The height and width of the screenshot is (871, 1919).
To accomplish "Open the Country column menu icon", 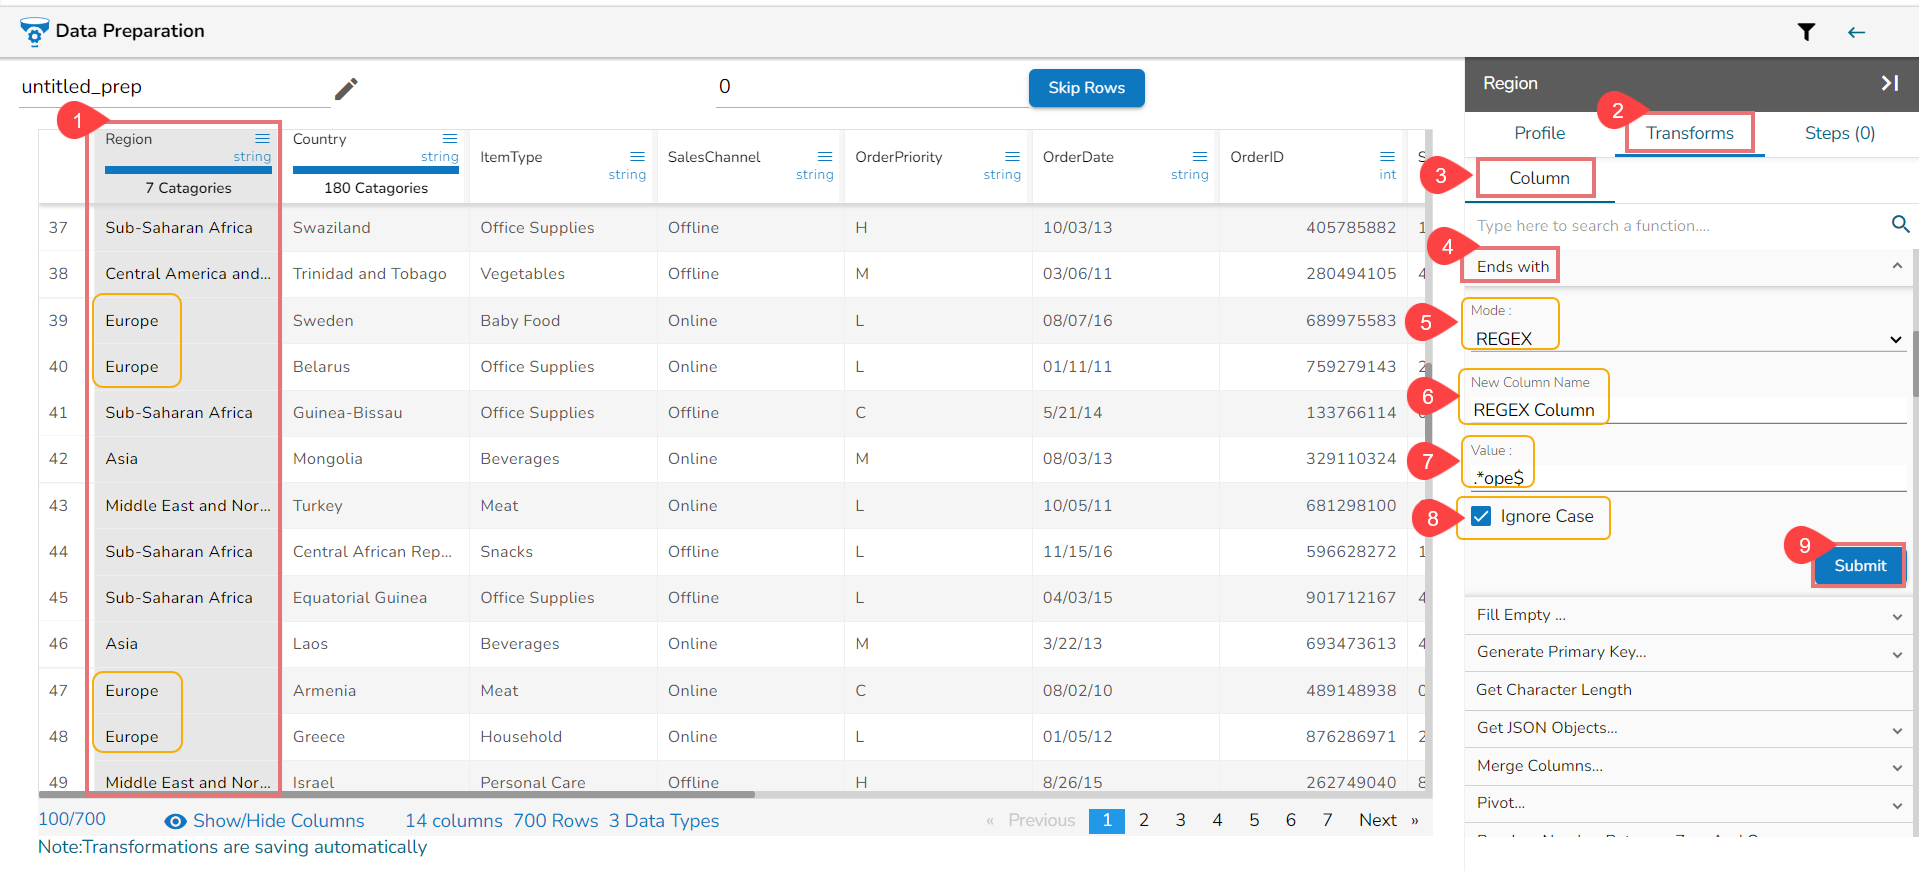I will [450, 139].
